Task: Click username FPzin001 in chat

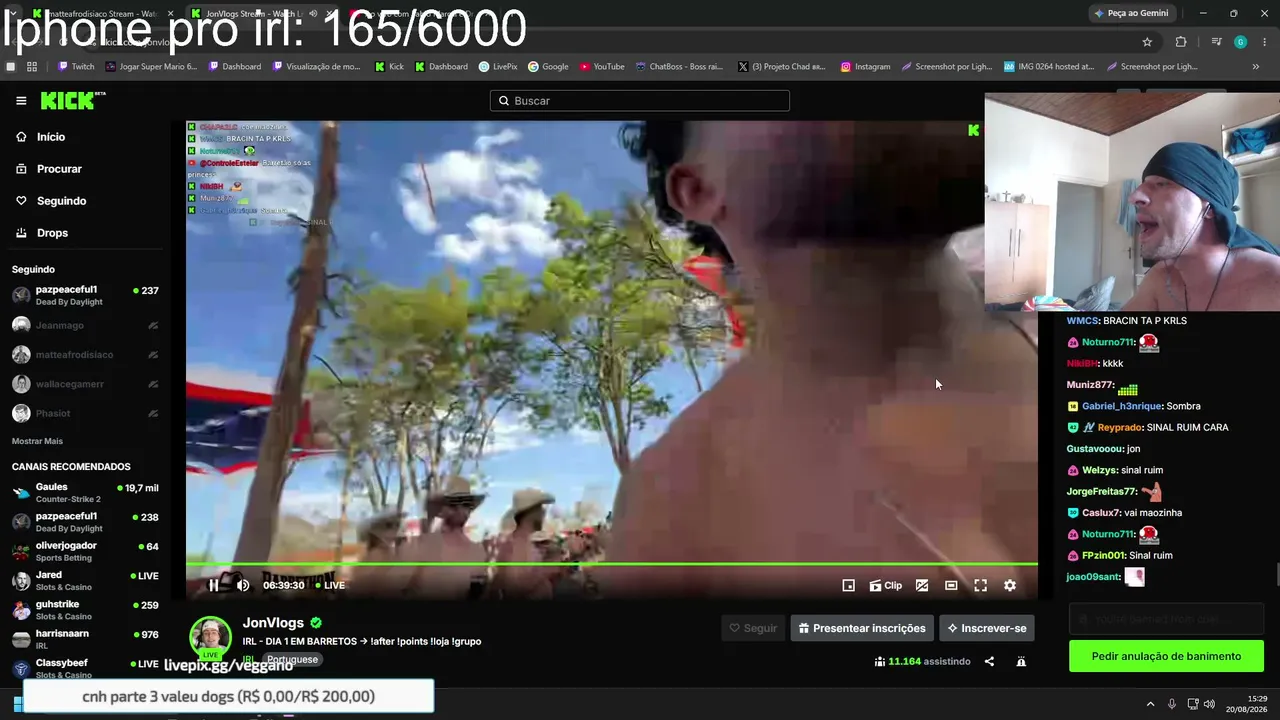Action: pos(1104,556)
